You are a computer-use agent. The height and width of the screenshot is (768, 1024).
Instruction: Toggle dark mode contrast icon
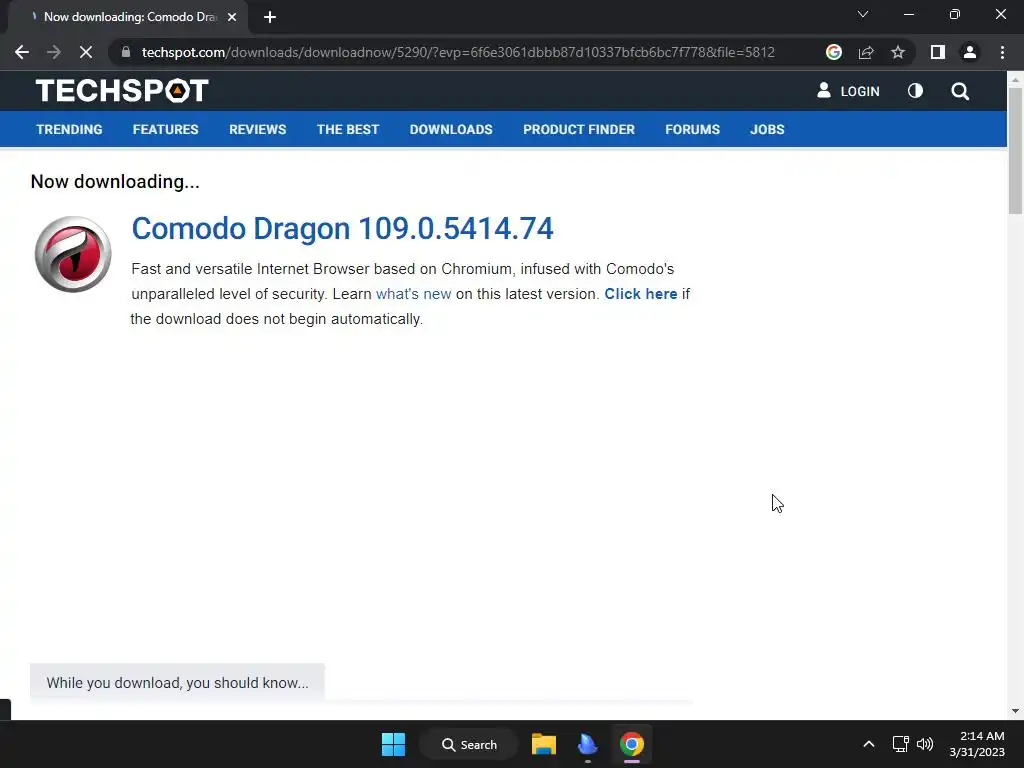click(916, 91)
